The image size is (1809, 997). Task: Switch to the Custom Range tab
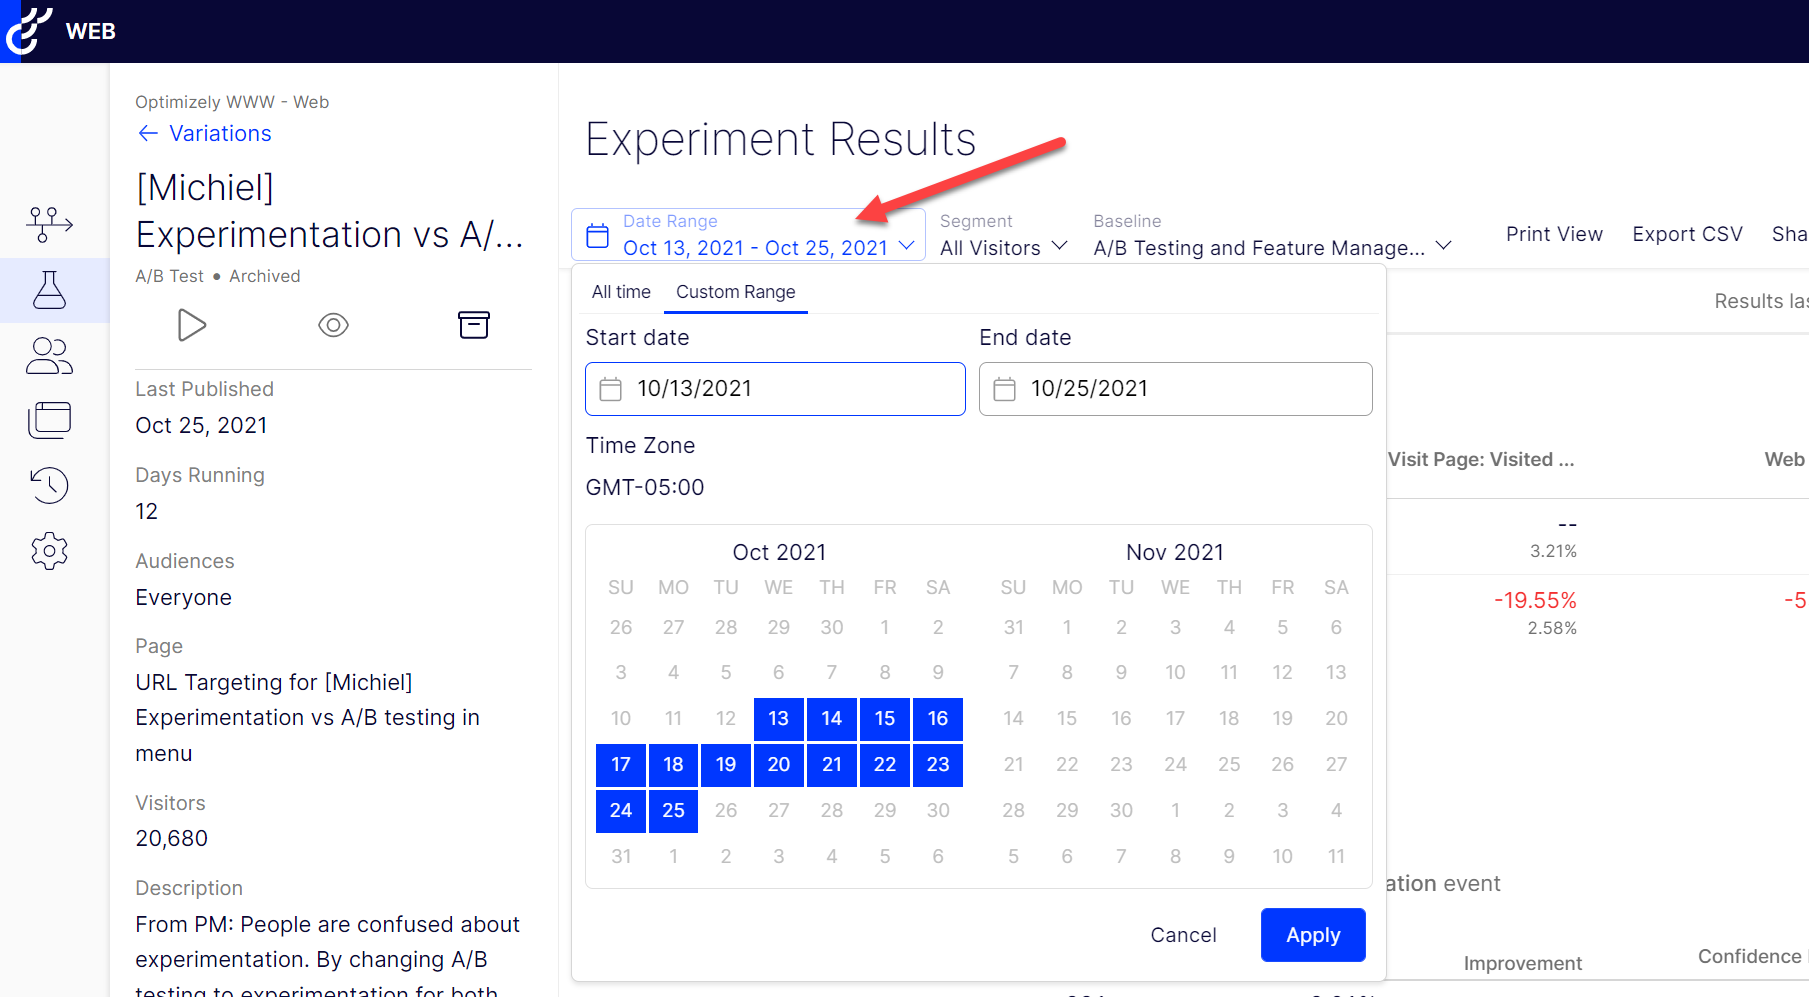coord(736,292)
